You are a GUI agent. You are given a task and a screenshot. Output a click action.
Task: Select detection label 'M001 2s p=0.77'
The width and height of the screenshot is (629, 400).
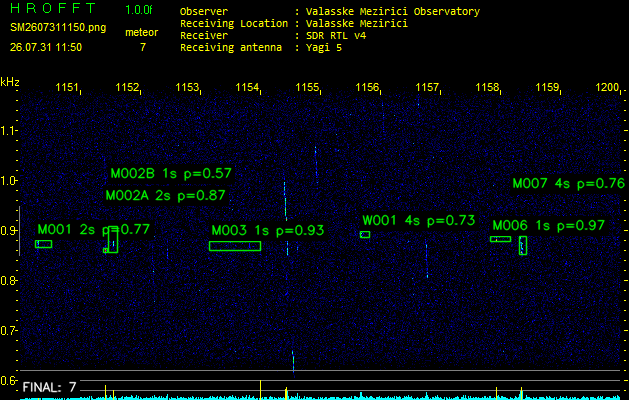tap(93, 229)
